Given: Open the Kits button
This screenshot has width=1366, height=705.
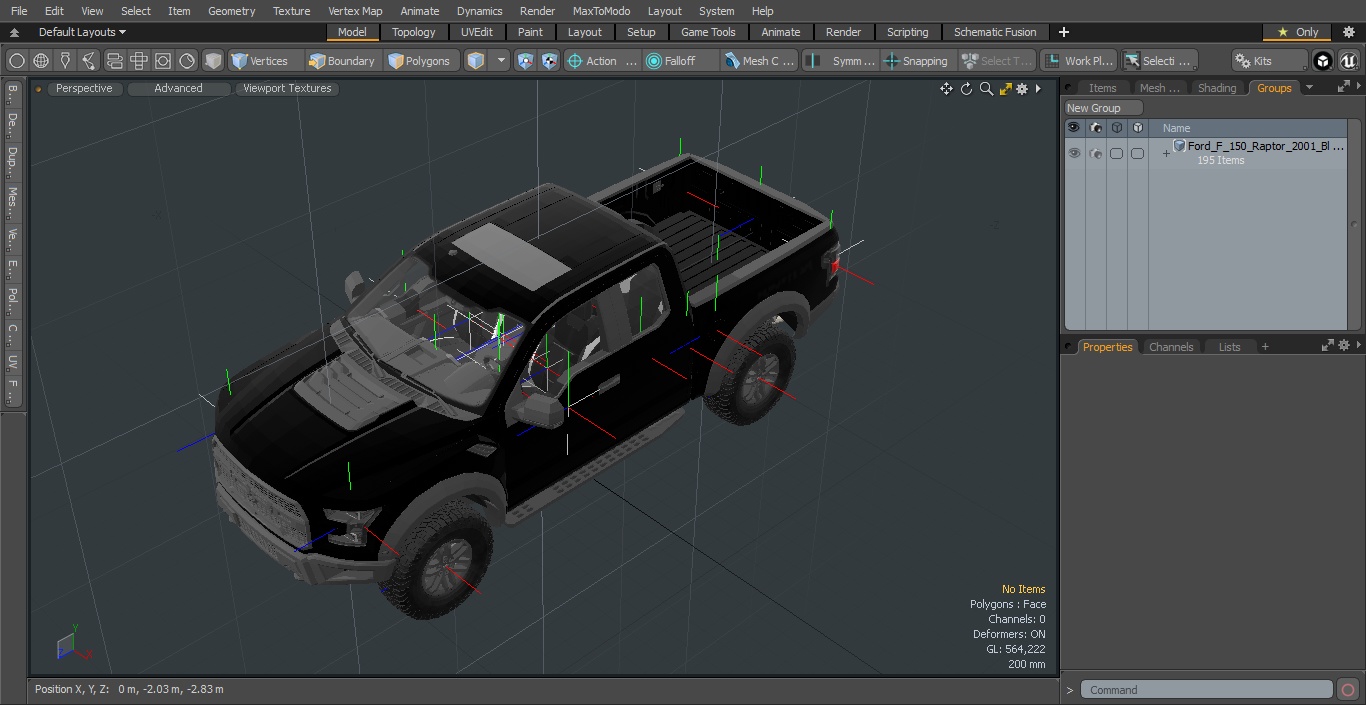Looking at the screenshot, I should pyautogui.click(x=1269, y=61).
